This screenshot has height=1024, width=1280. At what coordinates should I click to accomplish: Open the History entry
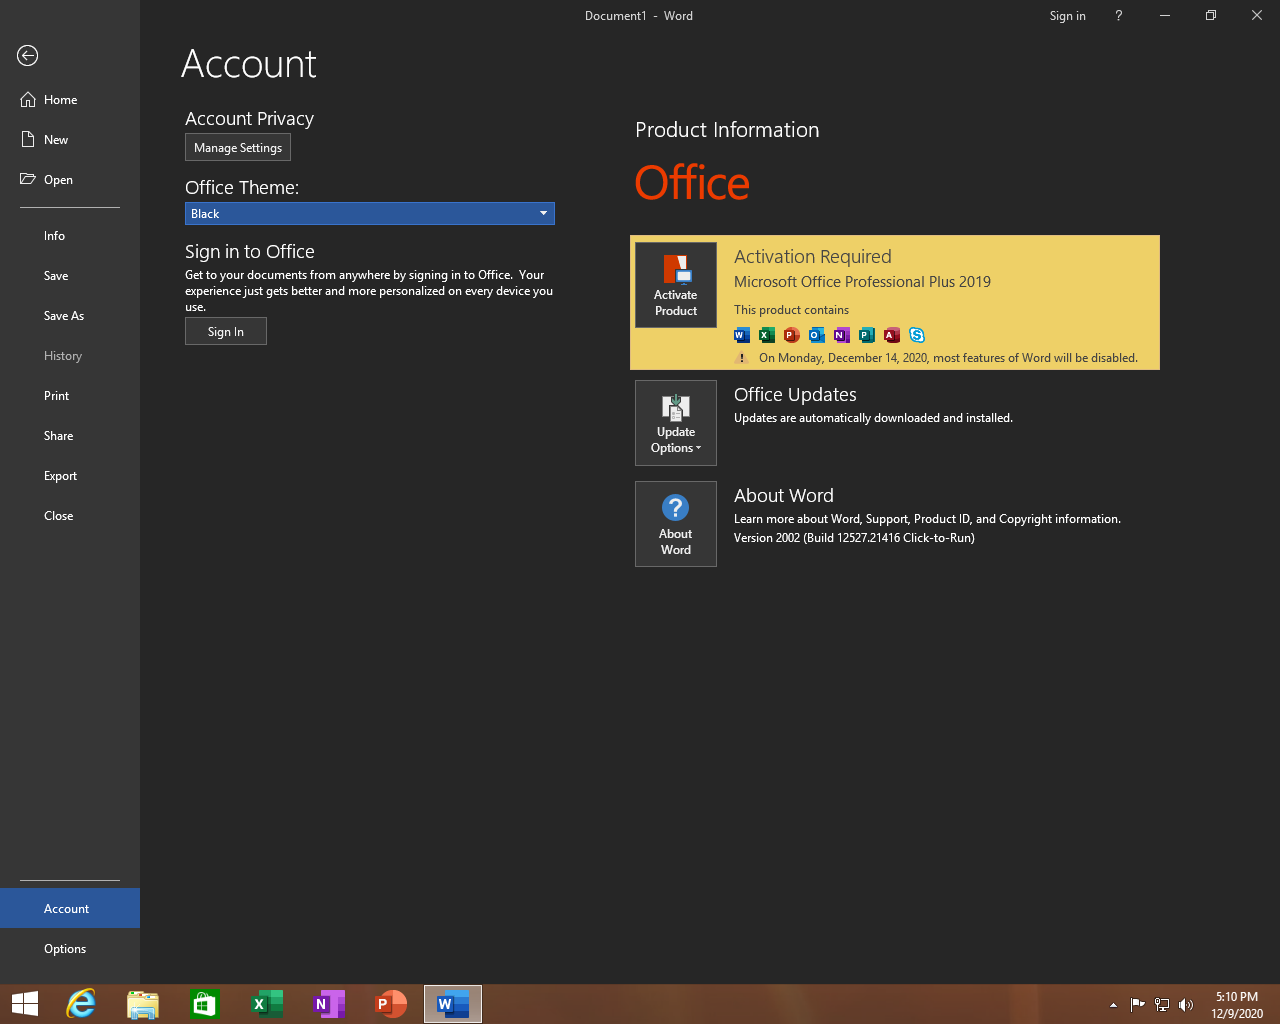click(70, 356)
